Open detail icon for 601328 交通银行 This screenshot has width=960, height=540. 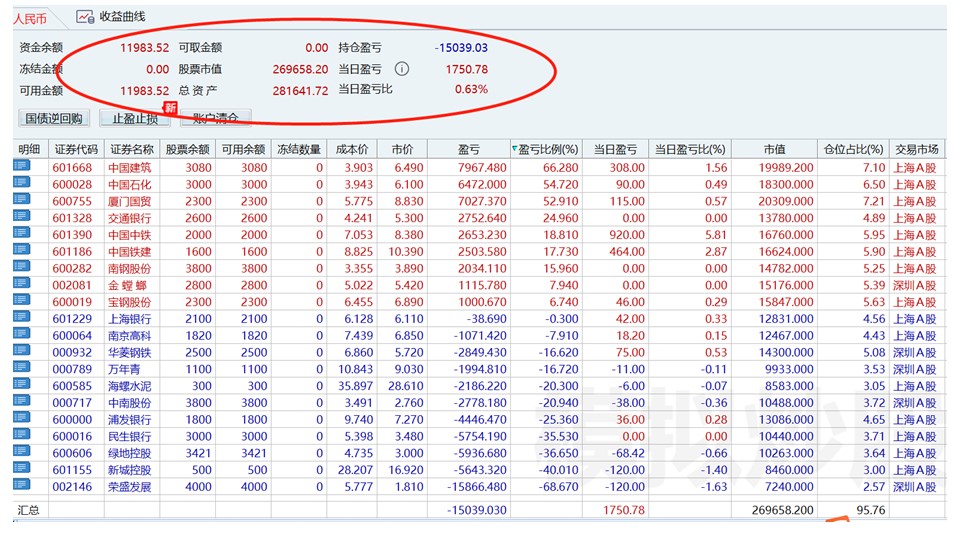click(x=21, y=216)
